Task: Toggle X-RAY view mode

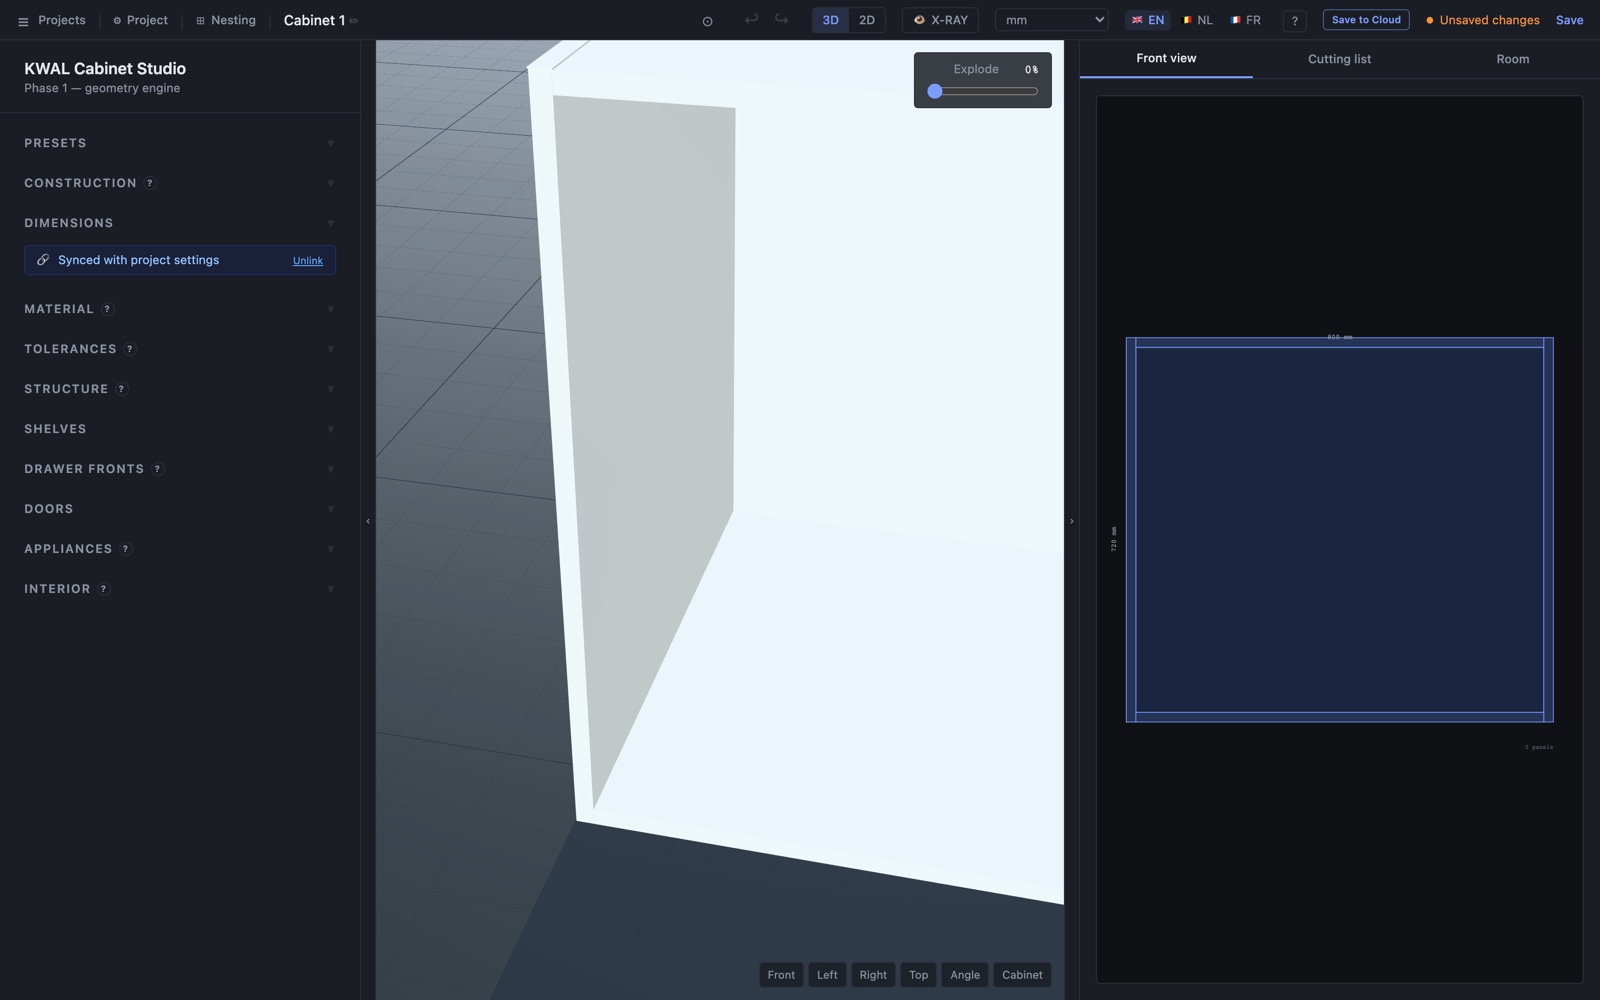Action: click(940, 20)
